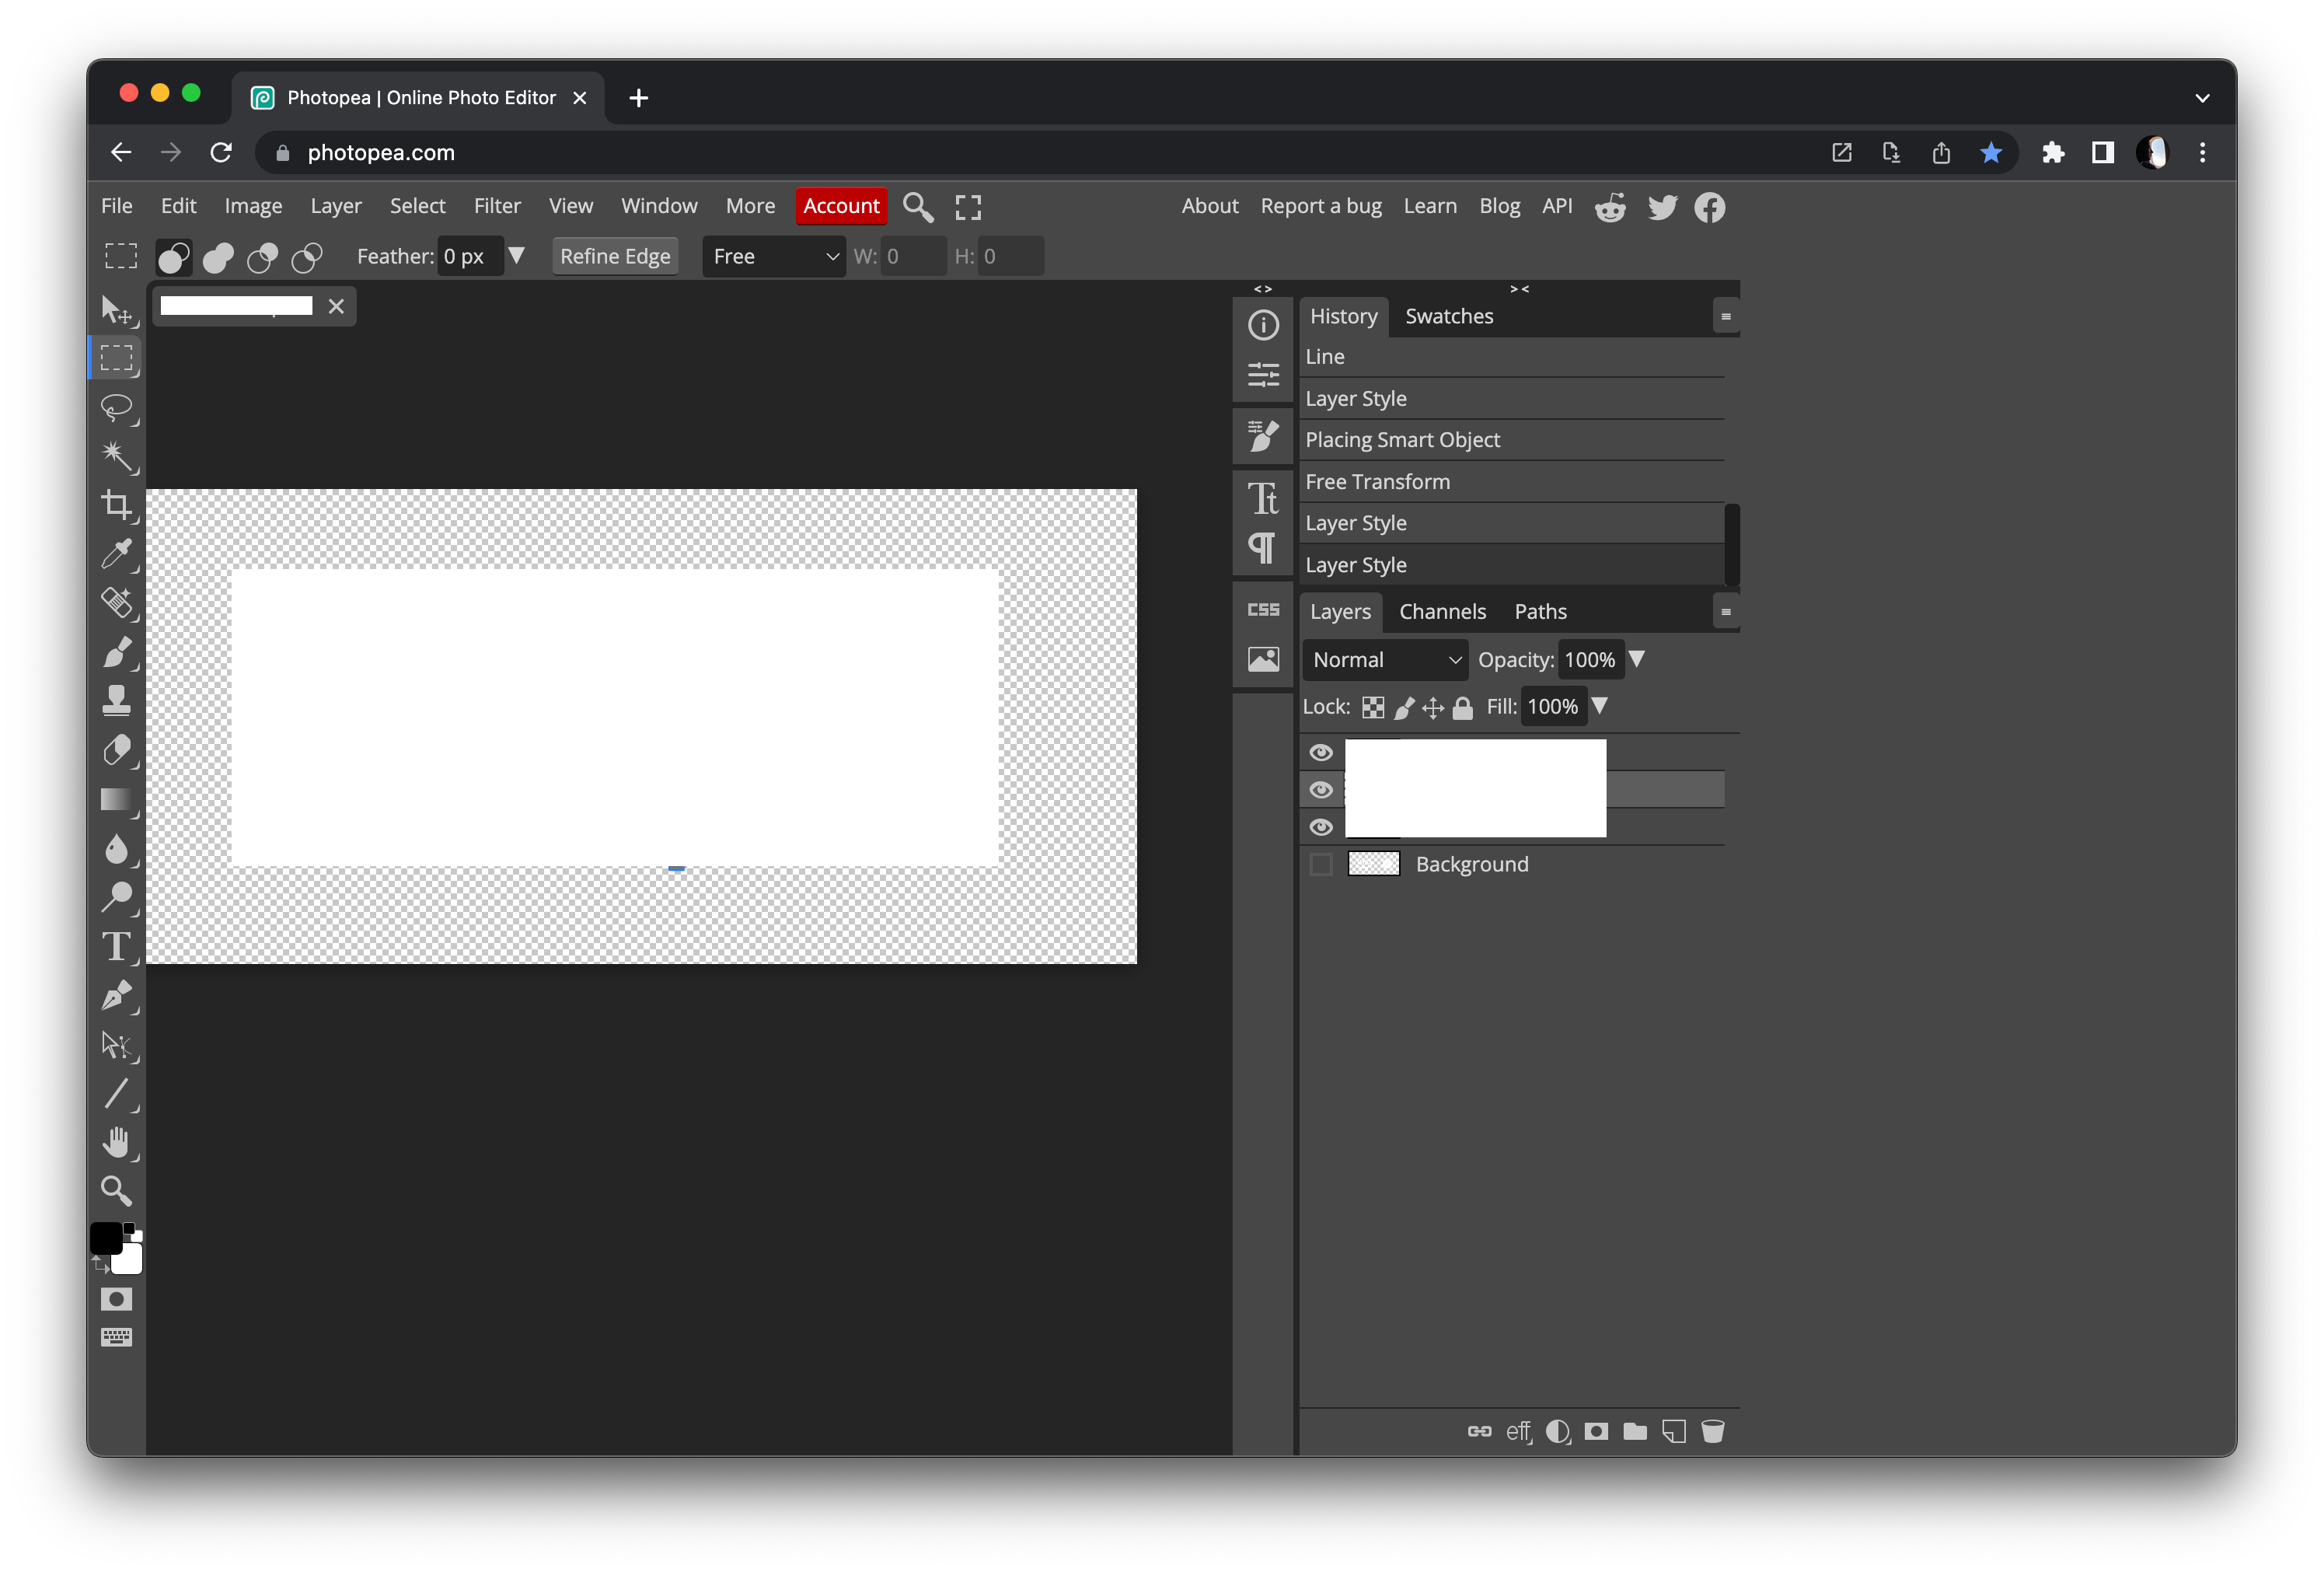Open the blend mode dropdown showing Normal
This screenshot has height=1572, width=2324.
[x=1384, y=659]
